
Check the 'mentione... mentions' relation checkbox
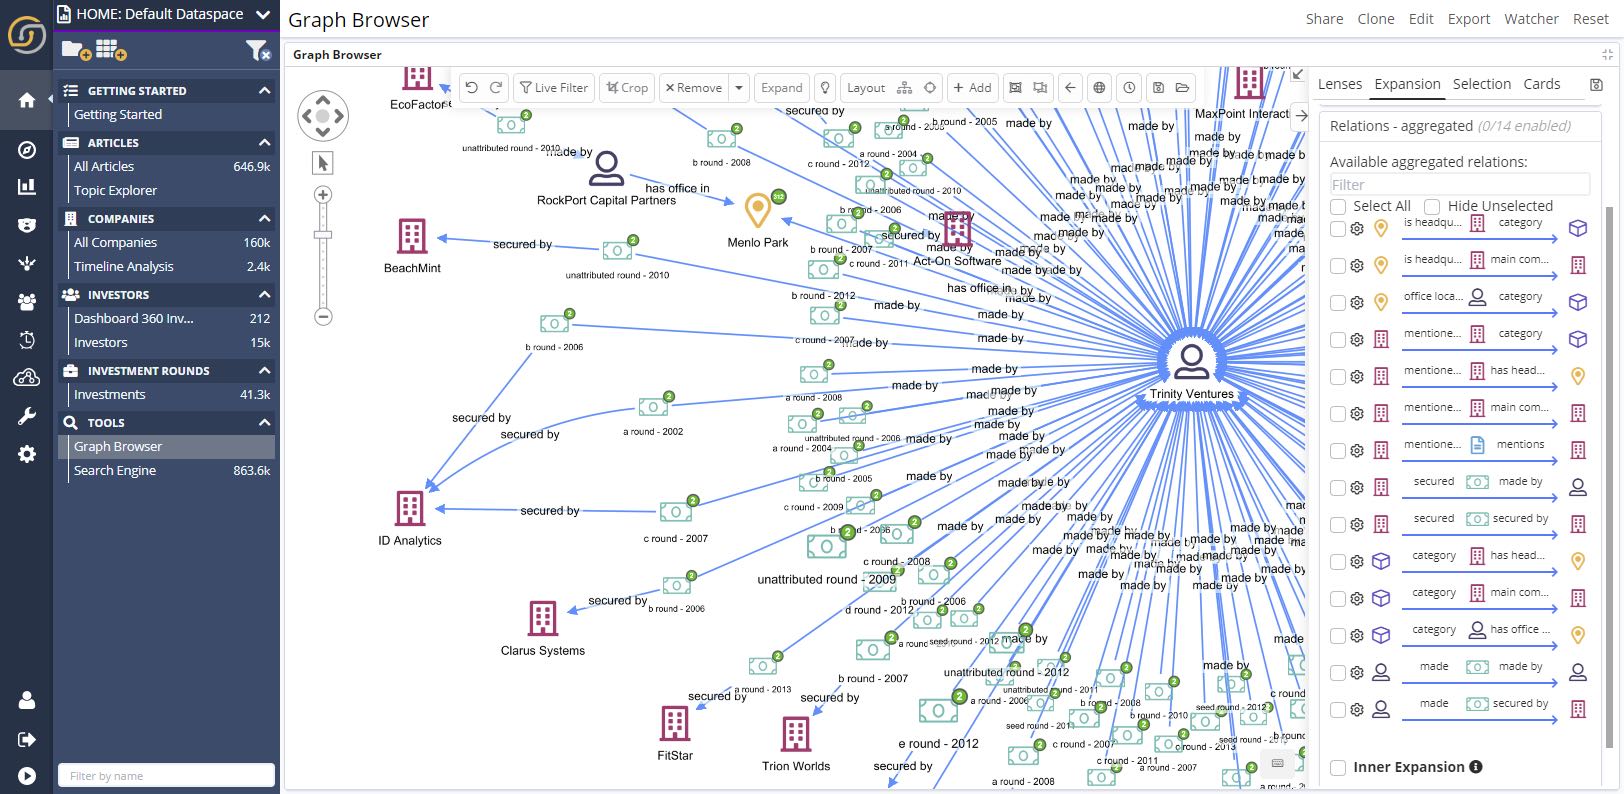point(1338,450)
